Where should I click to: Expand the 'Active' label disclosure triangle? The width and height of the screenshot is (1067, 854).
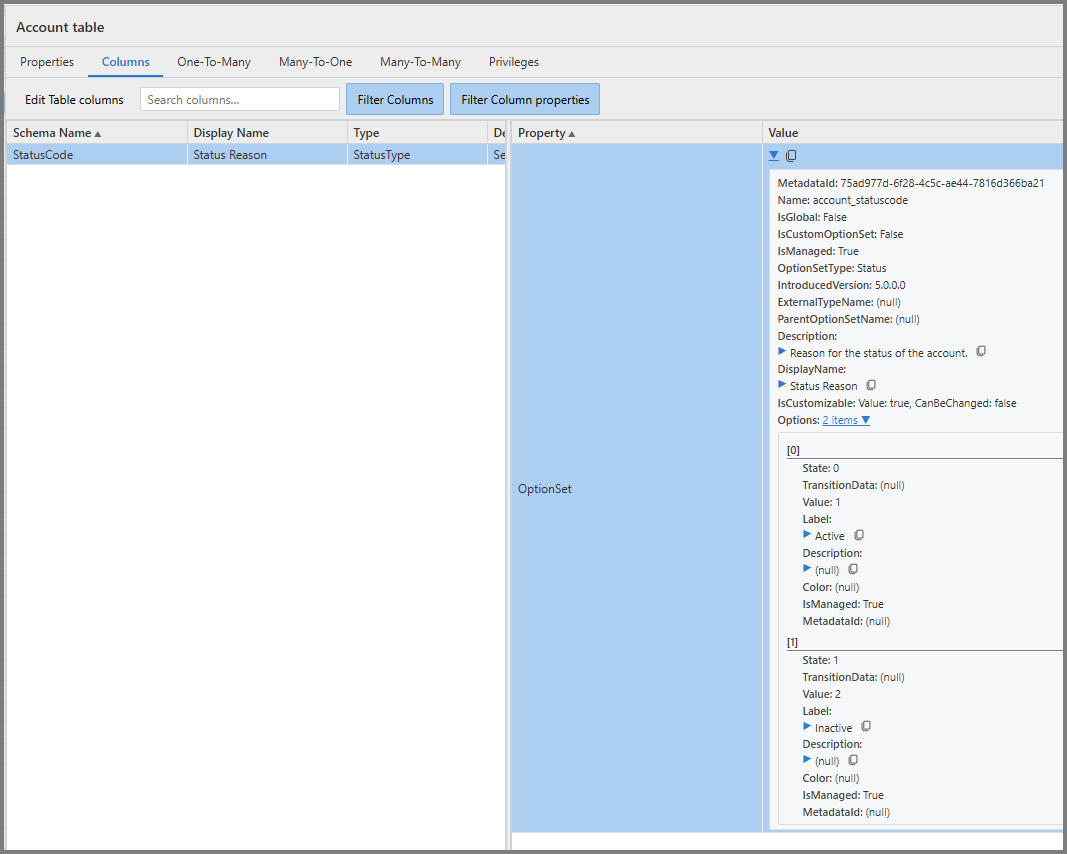(805, 535)
